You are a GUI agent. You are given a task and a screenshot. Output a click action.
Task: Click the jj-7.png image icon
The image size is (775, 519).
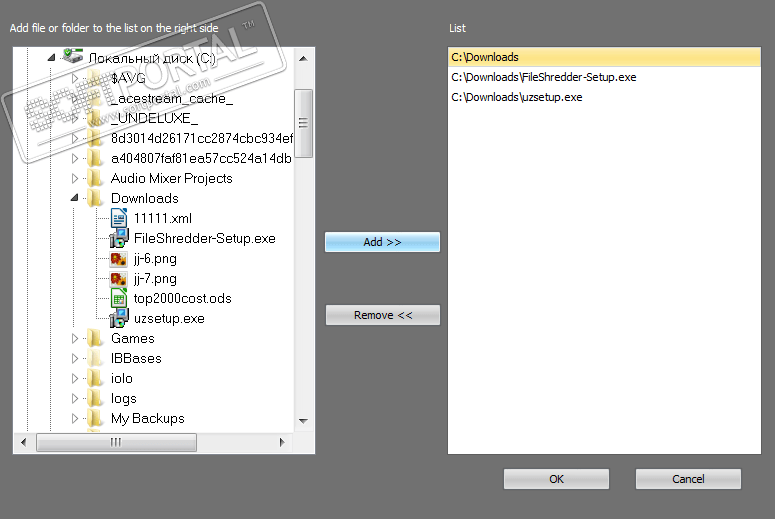(119, 278)
